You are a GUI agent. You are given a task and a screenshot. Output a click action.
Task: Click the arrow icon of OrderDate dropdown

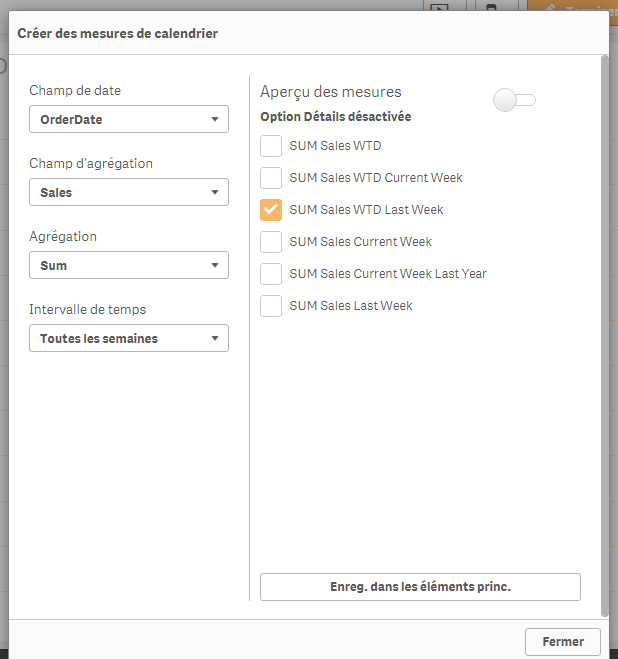coord(215,120)
